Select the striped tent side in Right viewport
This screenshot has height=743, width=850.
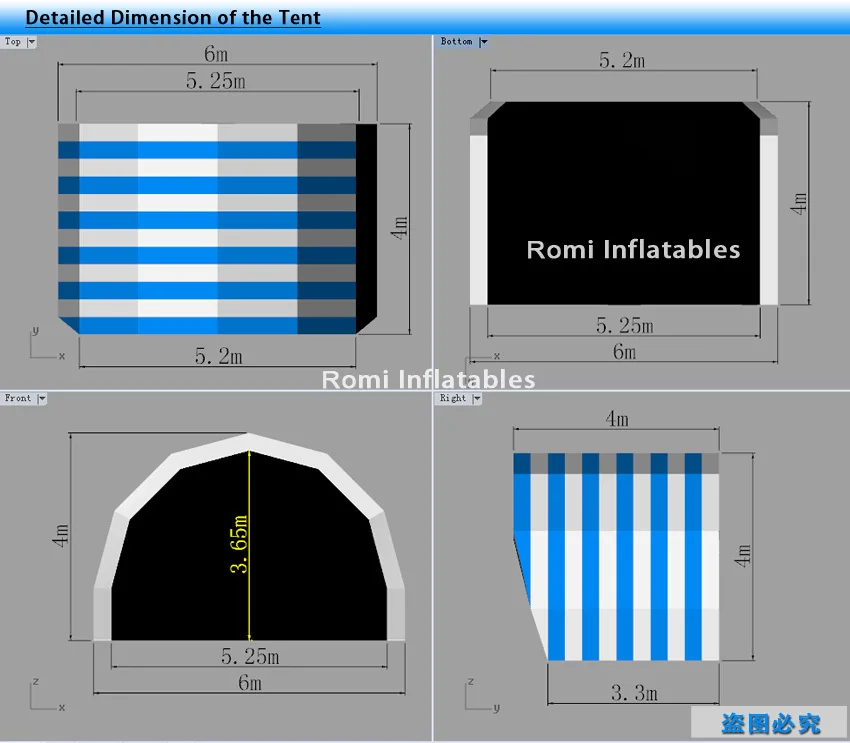(616, 557)
